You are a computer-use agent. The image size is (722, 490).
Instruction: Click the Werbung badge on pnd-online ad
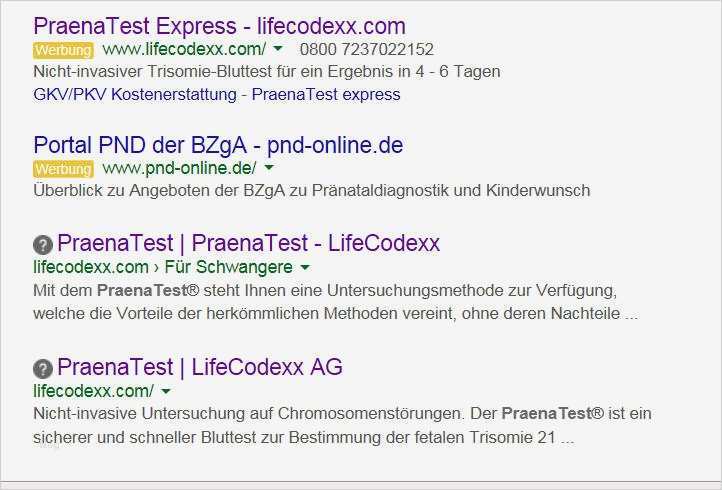[x=63, y=168]
